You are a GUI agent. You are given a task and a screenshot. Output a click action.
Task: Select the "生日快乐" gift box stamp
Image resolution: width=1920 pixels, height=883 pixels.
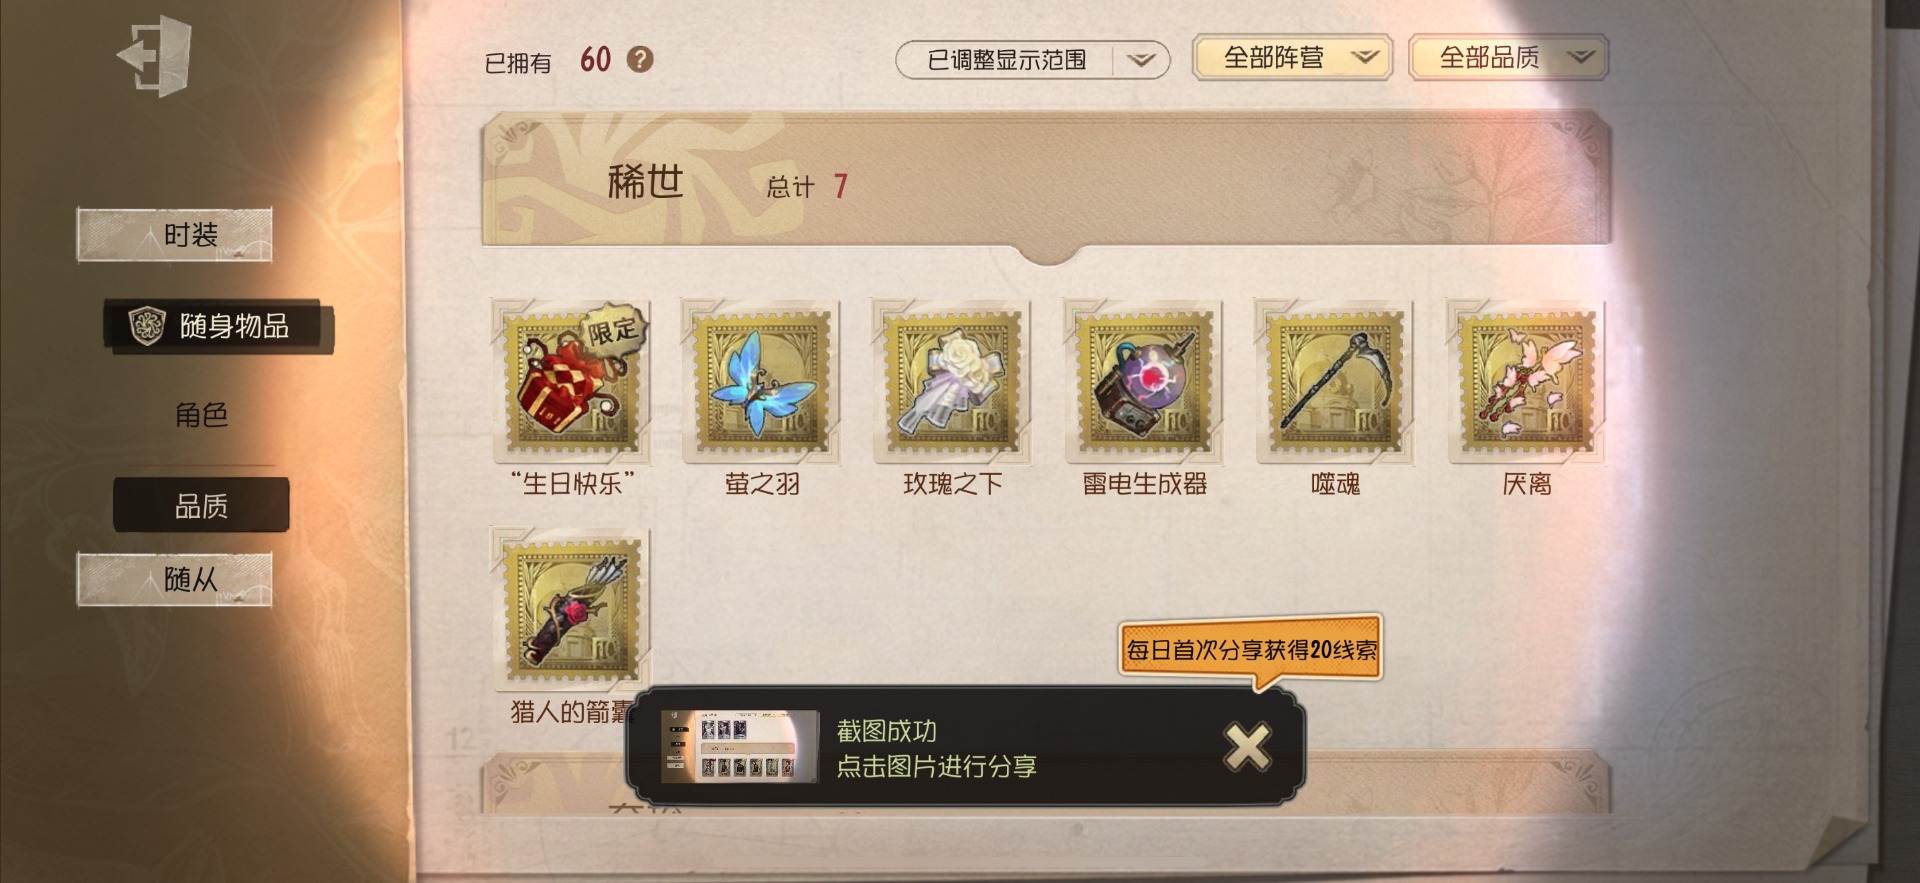coord(571,380)
